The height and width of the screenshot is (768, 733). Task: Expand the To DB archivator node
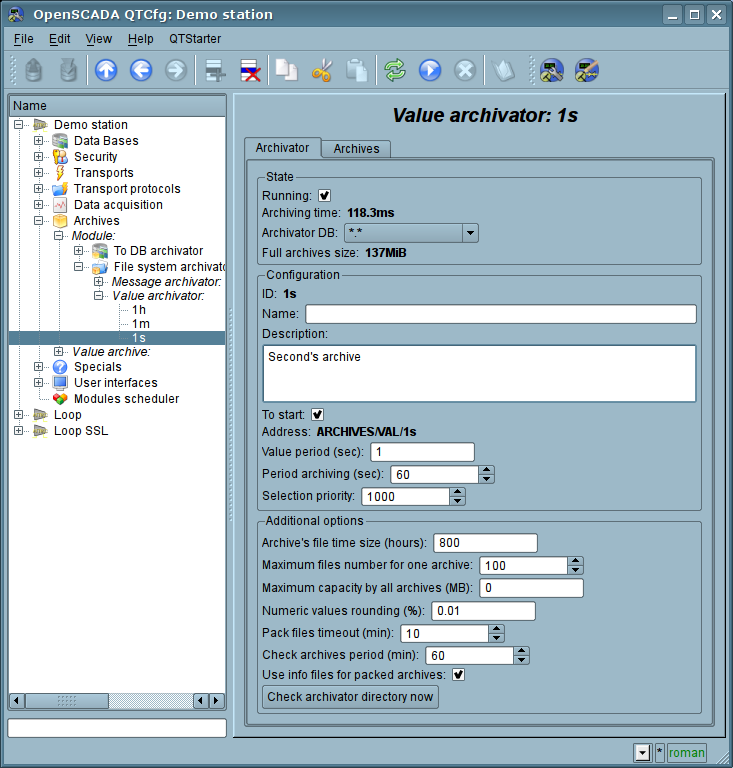point(78,250)
